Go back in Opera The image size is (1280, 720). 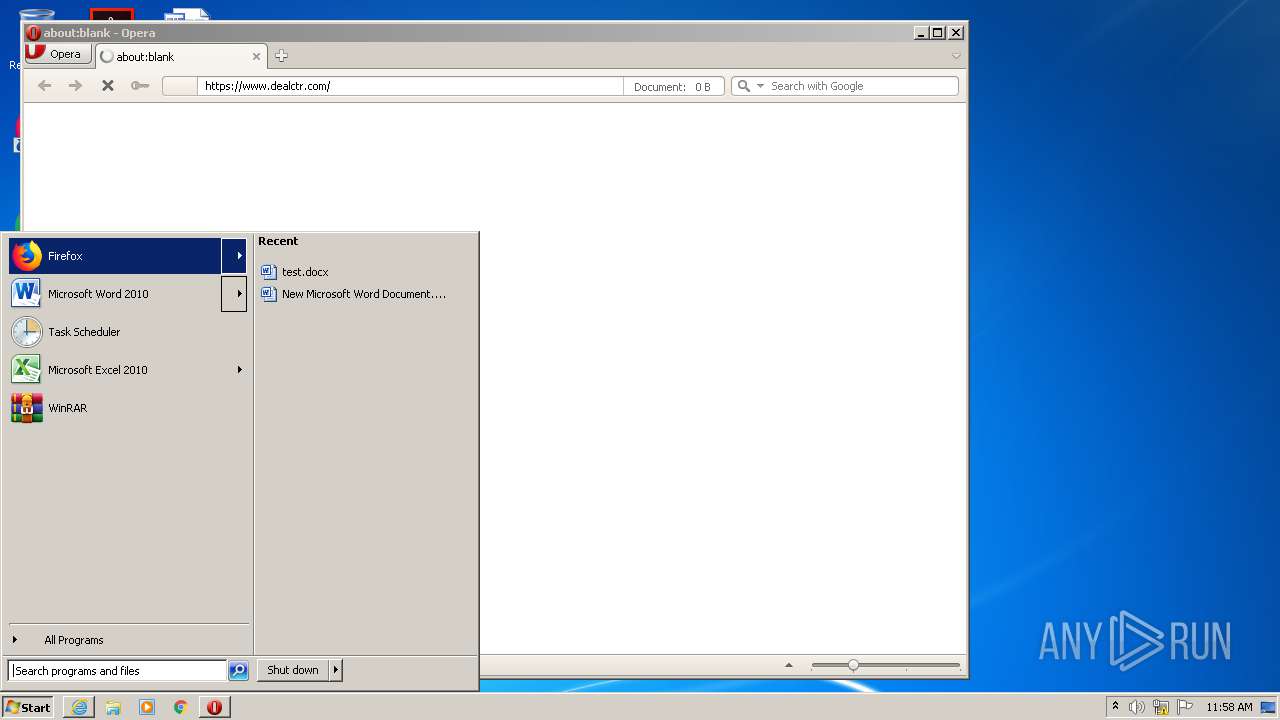point(44,86)
